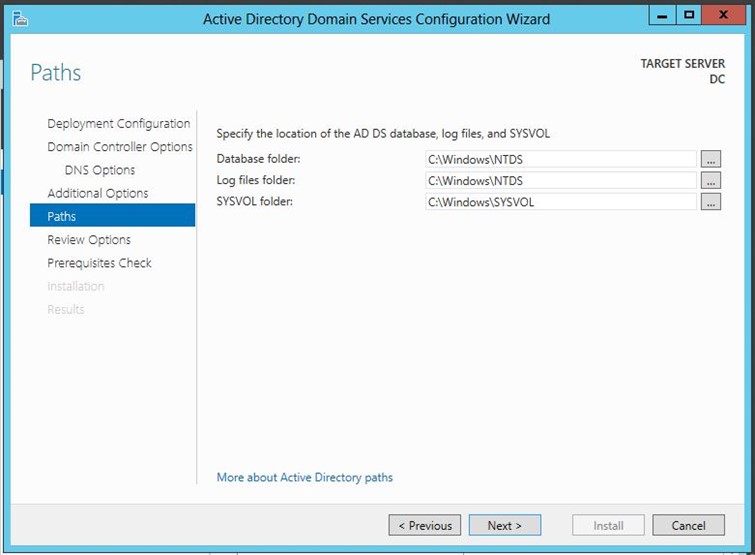
Task: Close the wizard window
Action: [723, 15]
